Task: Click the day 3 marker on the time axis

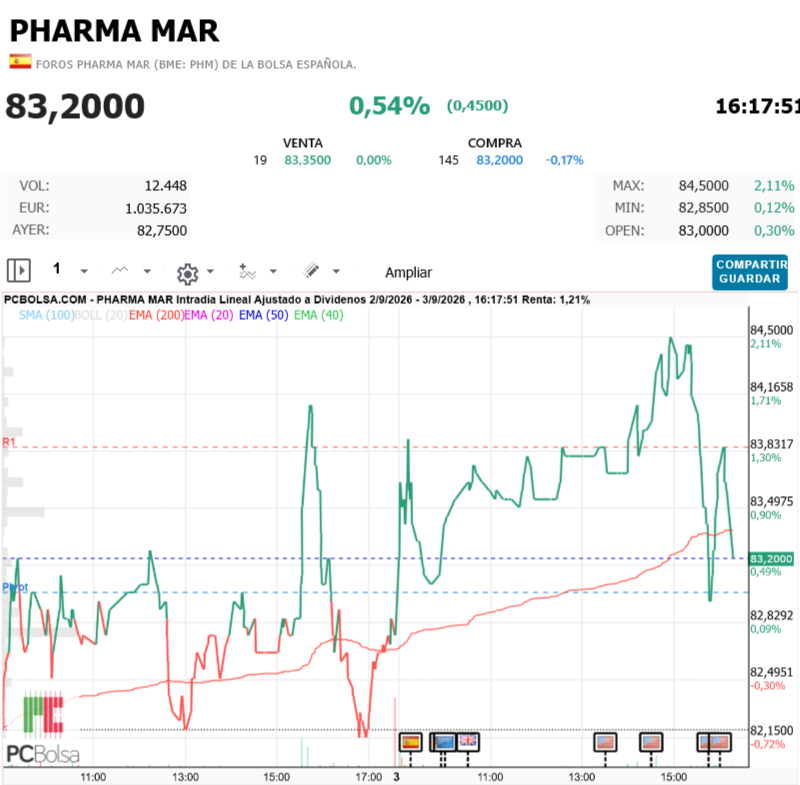Action: [x=396, y=777]
